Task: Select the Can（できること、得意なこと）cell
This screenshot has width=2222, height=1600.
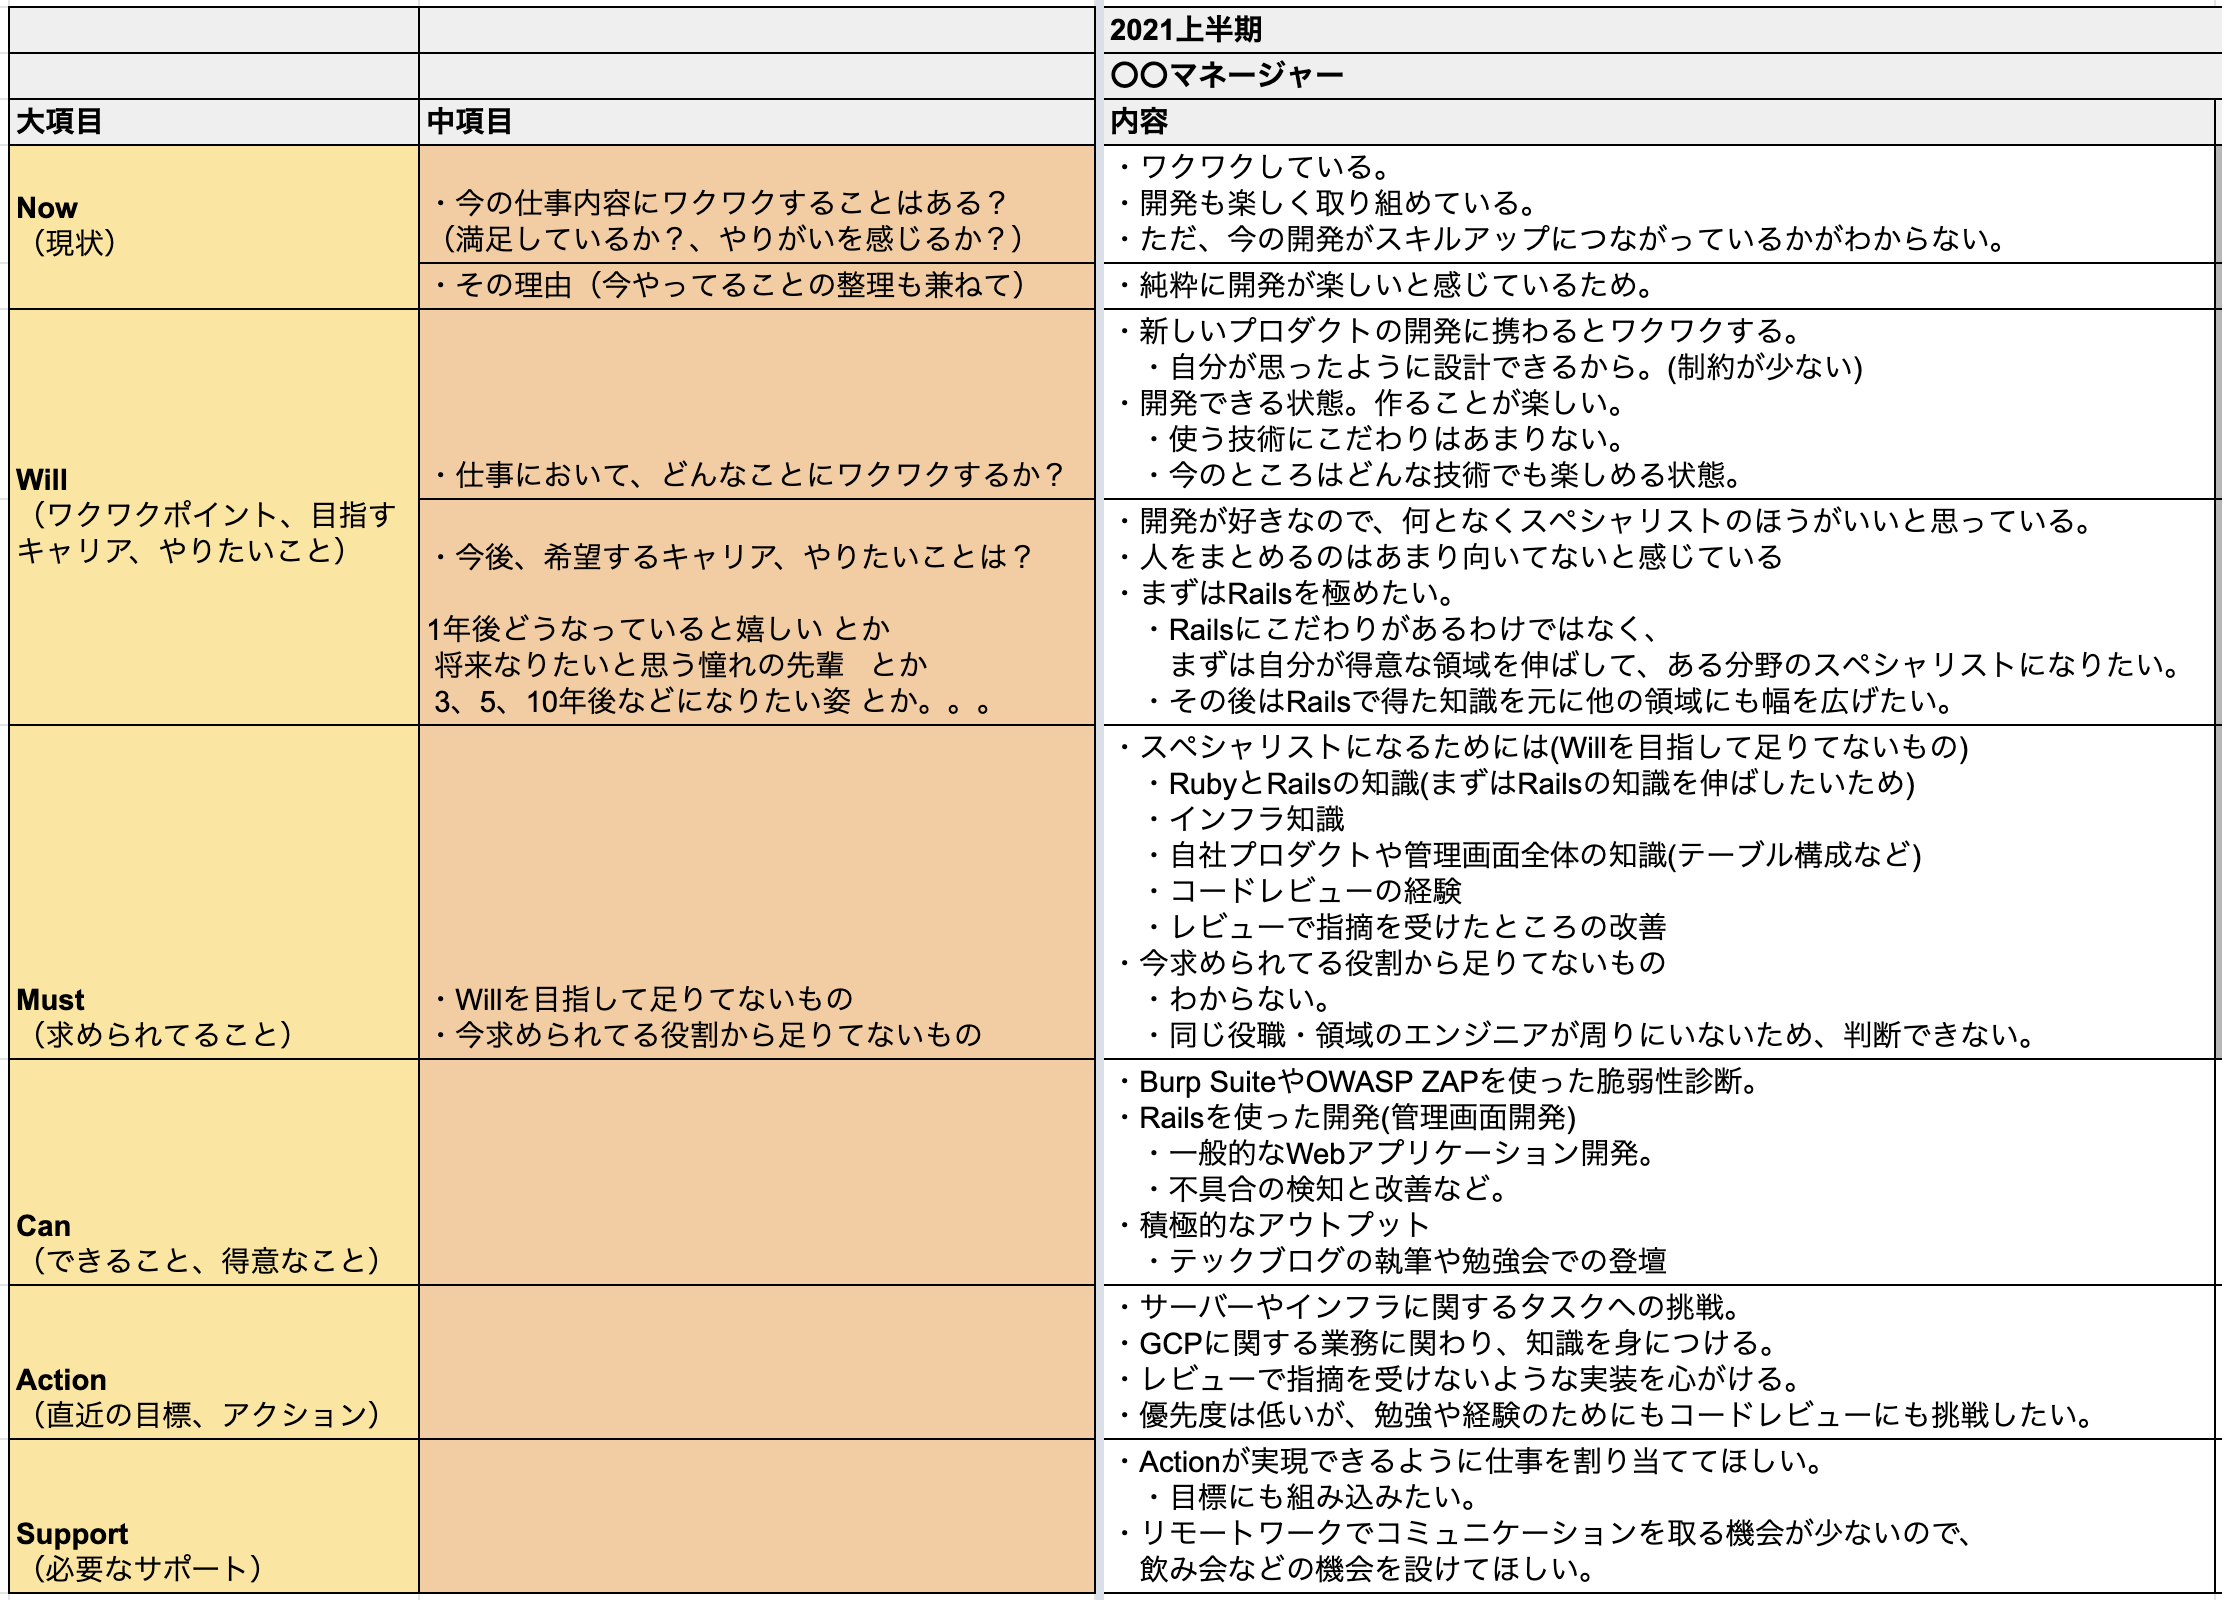Action: 213,1172
